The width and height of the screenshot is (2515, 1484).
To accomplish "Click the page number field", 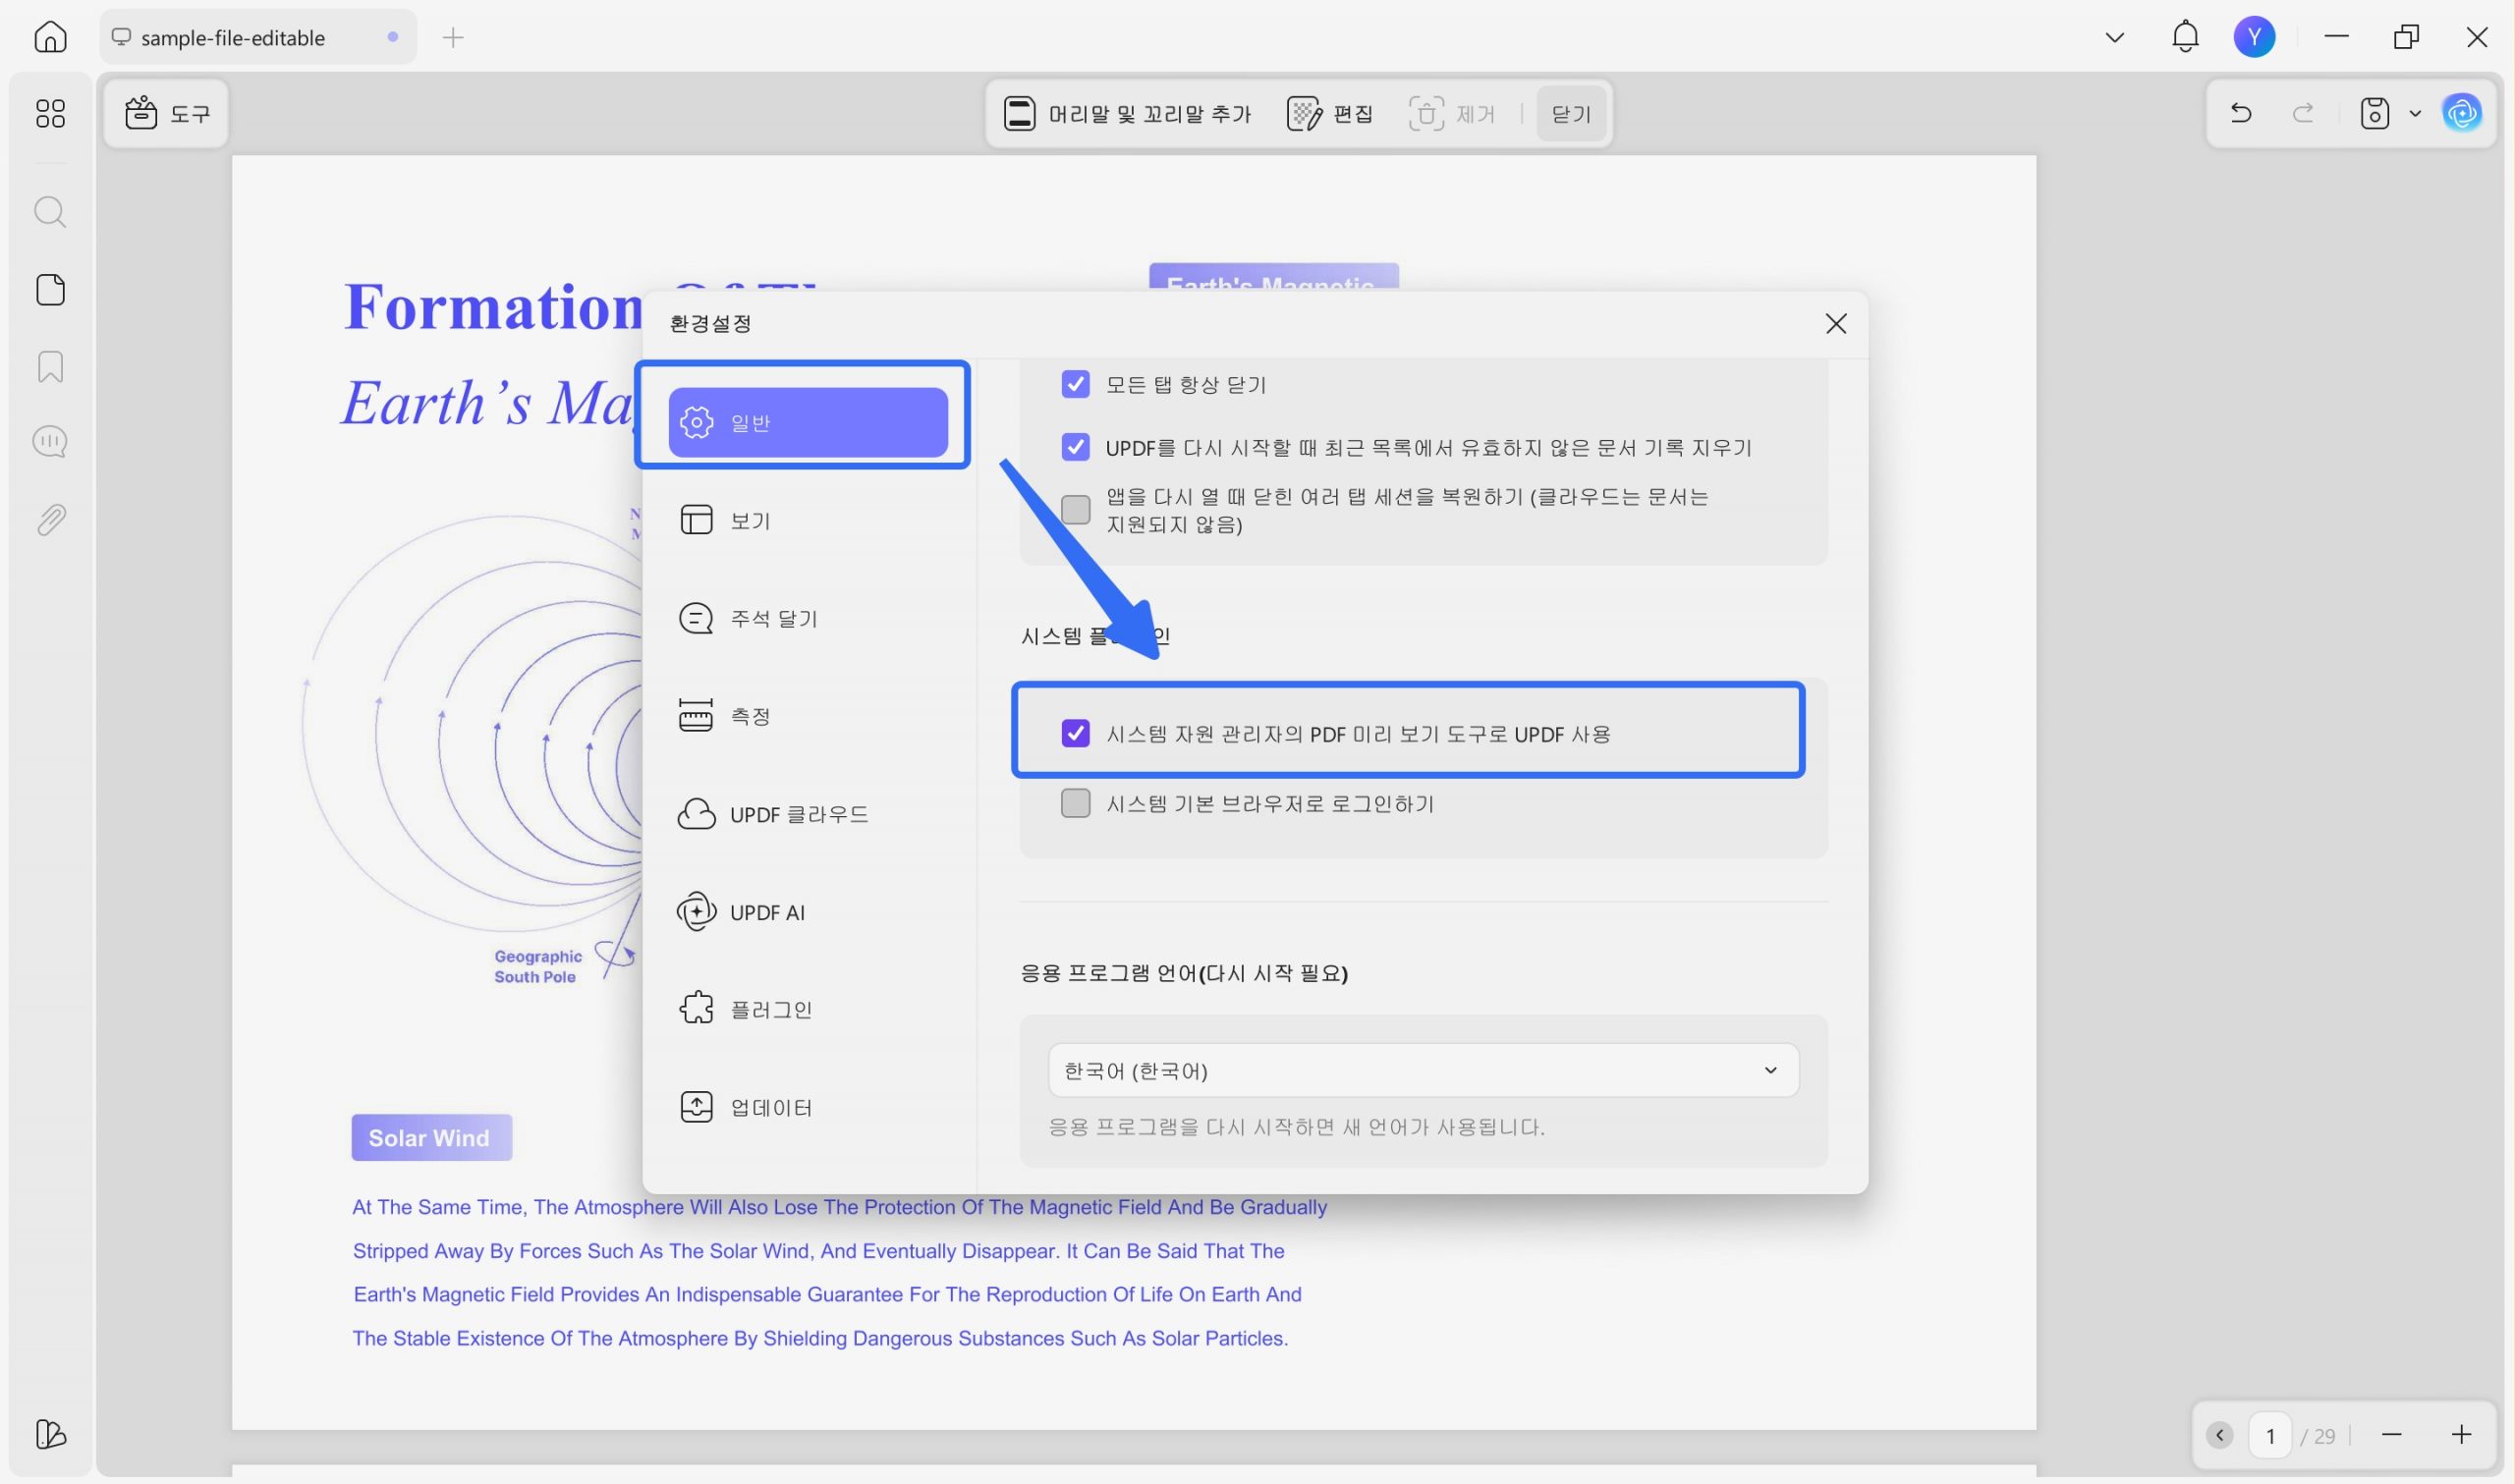I will tap(2270, 1435).
